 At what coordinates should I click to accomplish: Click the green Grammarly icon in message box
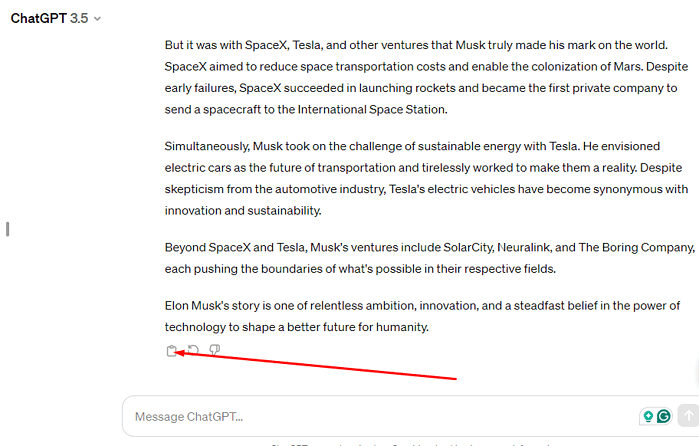[663, 416]
